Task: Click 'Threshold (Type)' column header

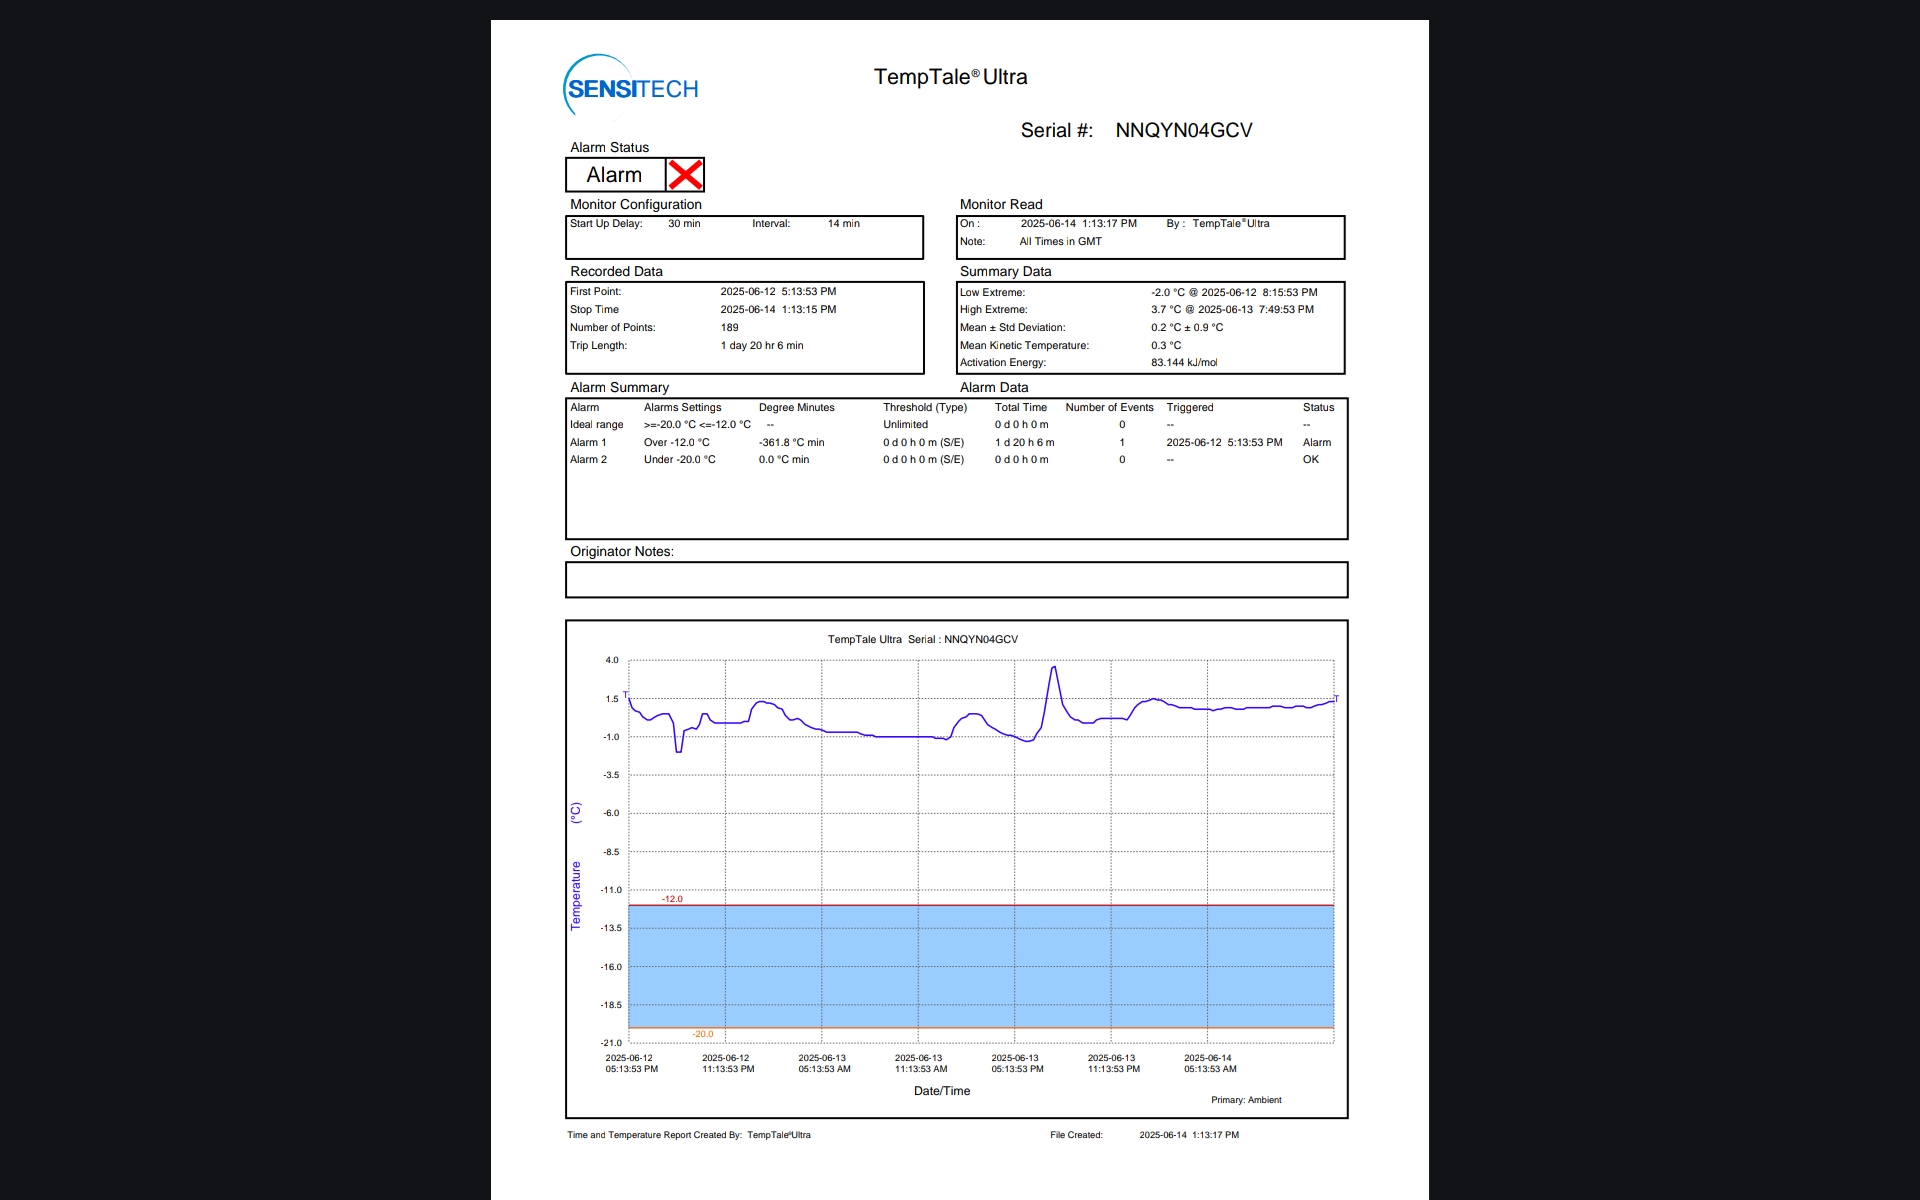Action: coord(925,408)
